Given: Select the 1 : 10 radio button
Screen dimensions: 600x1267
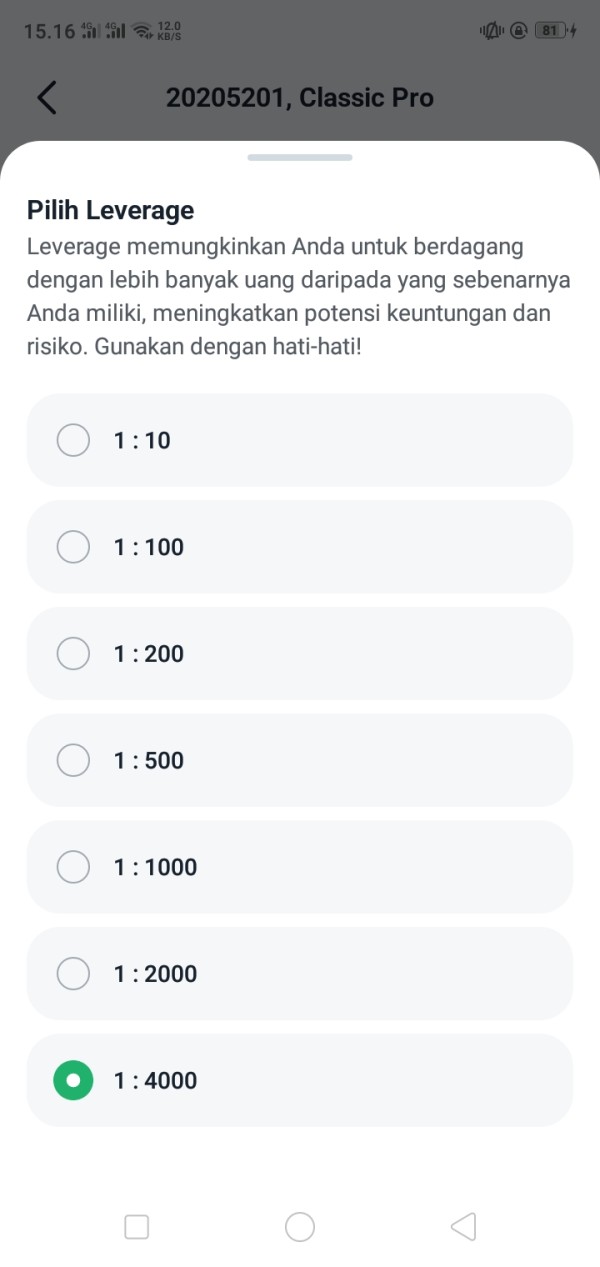Looking at the screenshot, I should pyautogui.click(x=73, y=440).
